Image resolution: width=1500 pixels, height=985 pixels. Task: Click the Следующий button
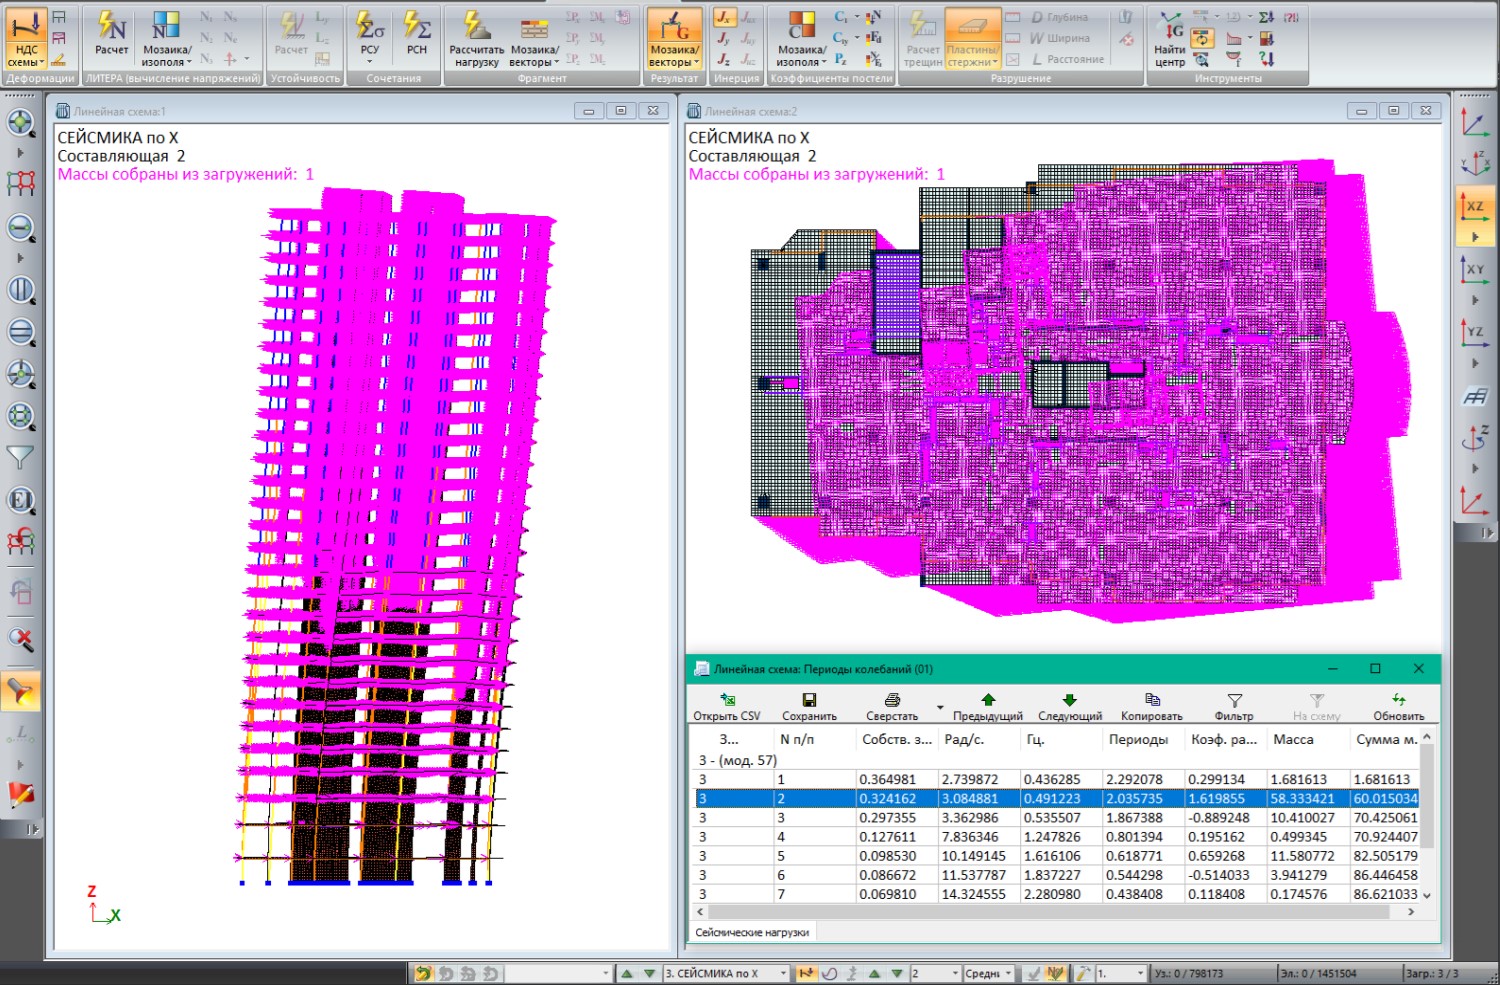1070,707
